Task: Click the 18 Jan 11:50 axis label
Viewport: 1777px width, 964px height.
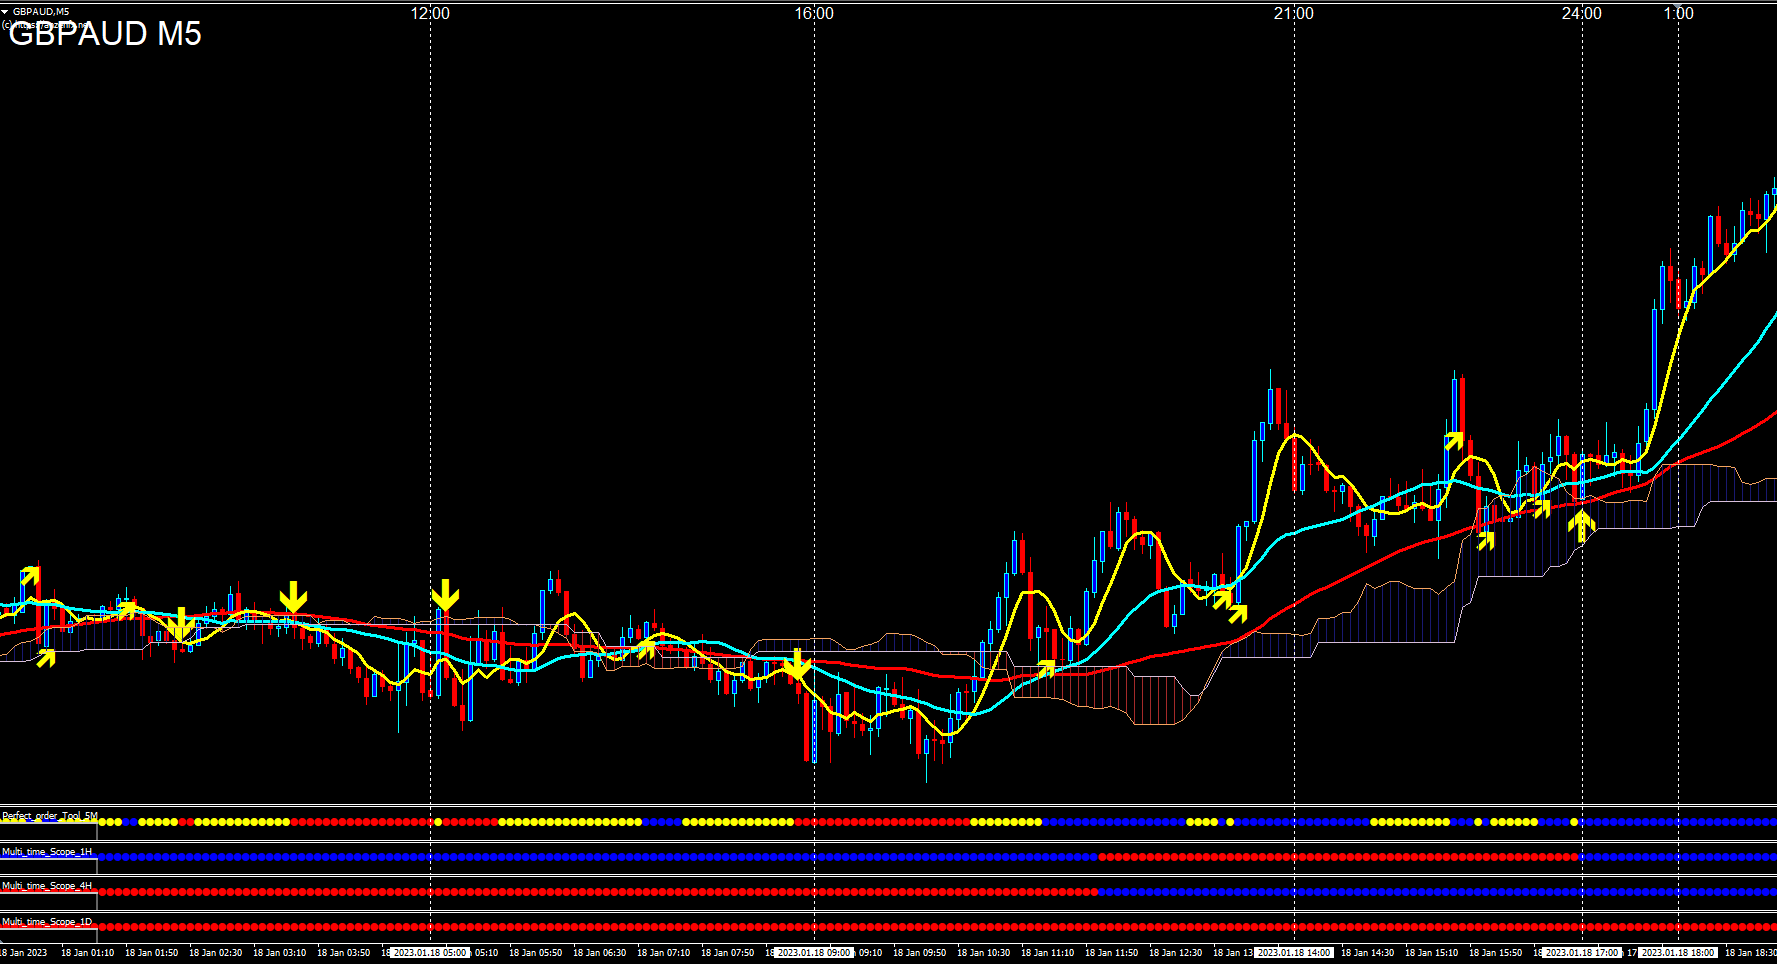Action: [x=1112, y=953]
